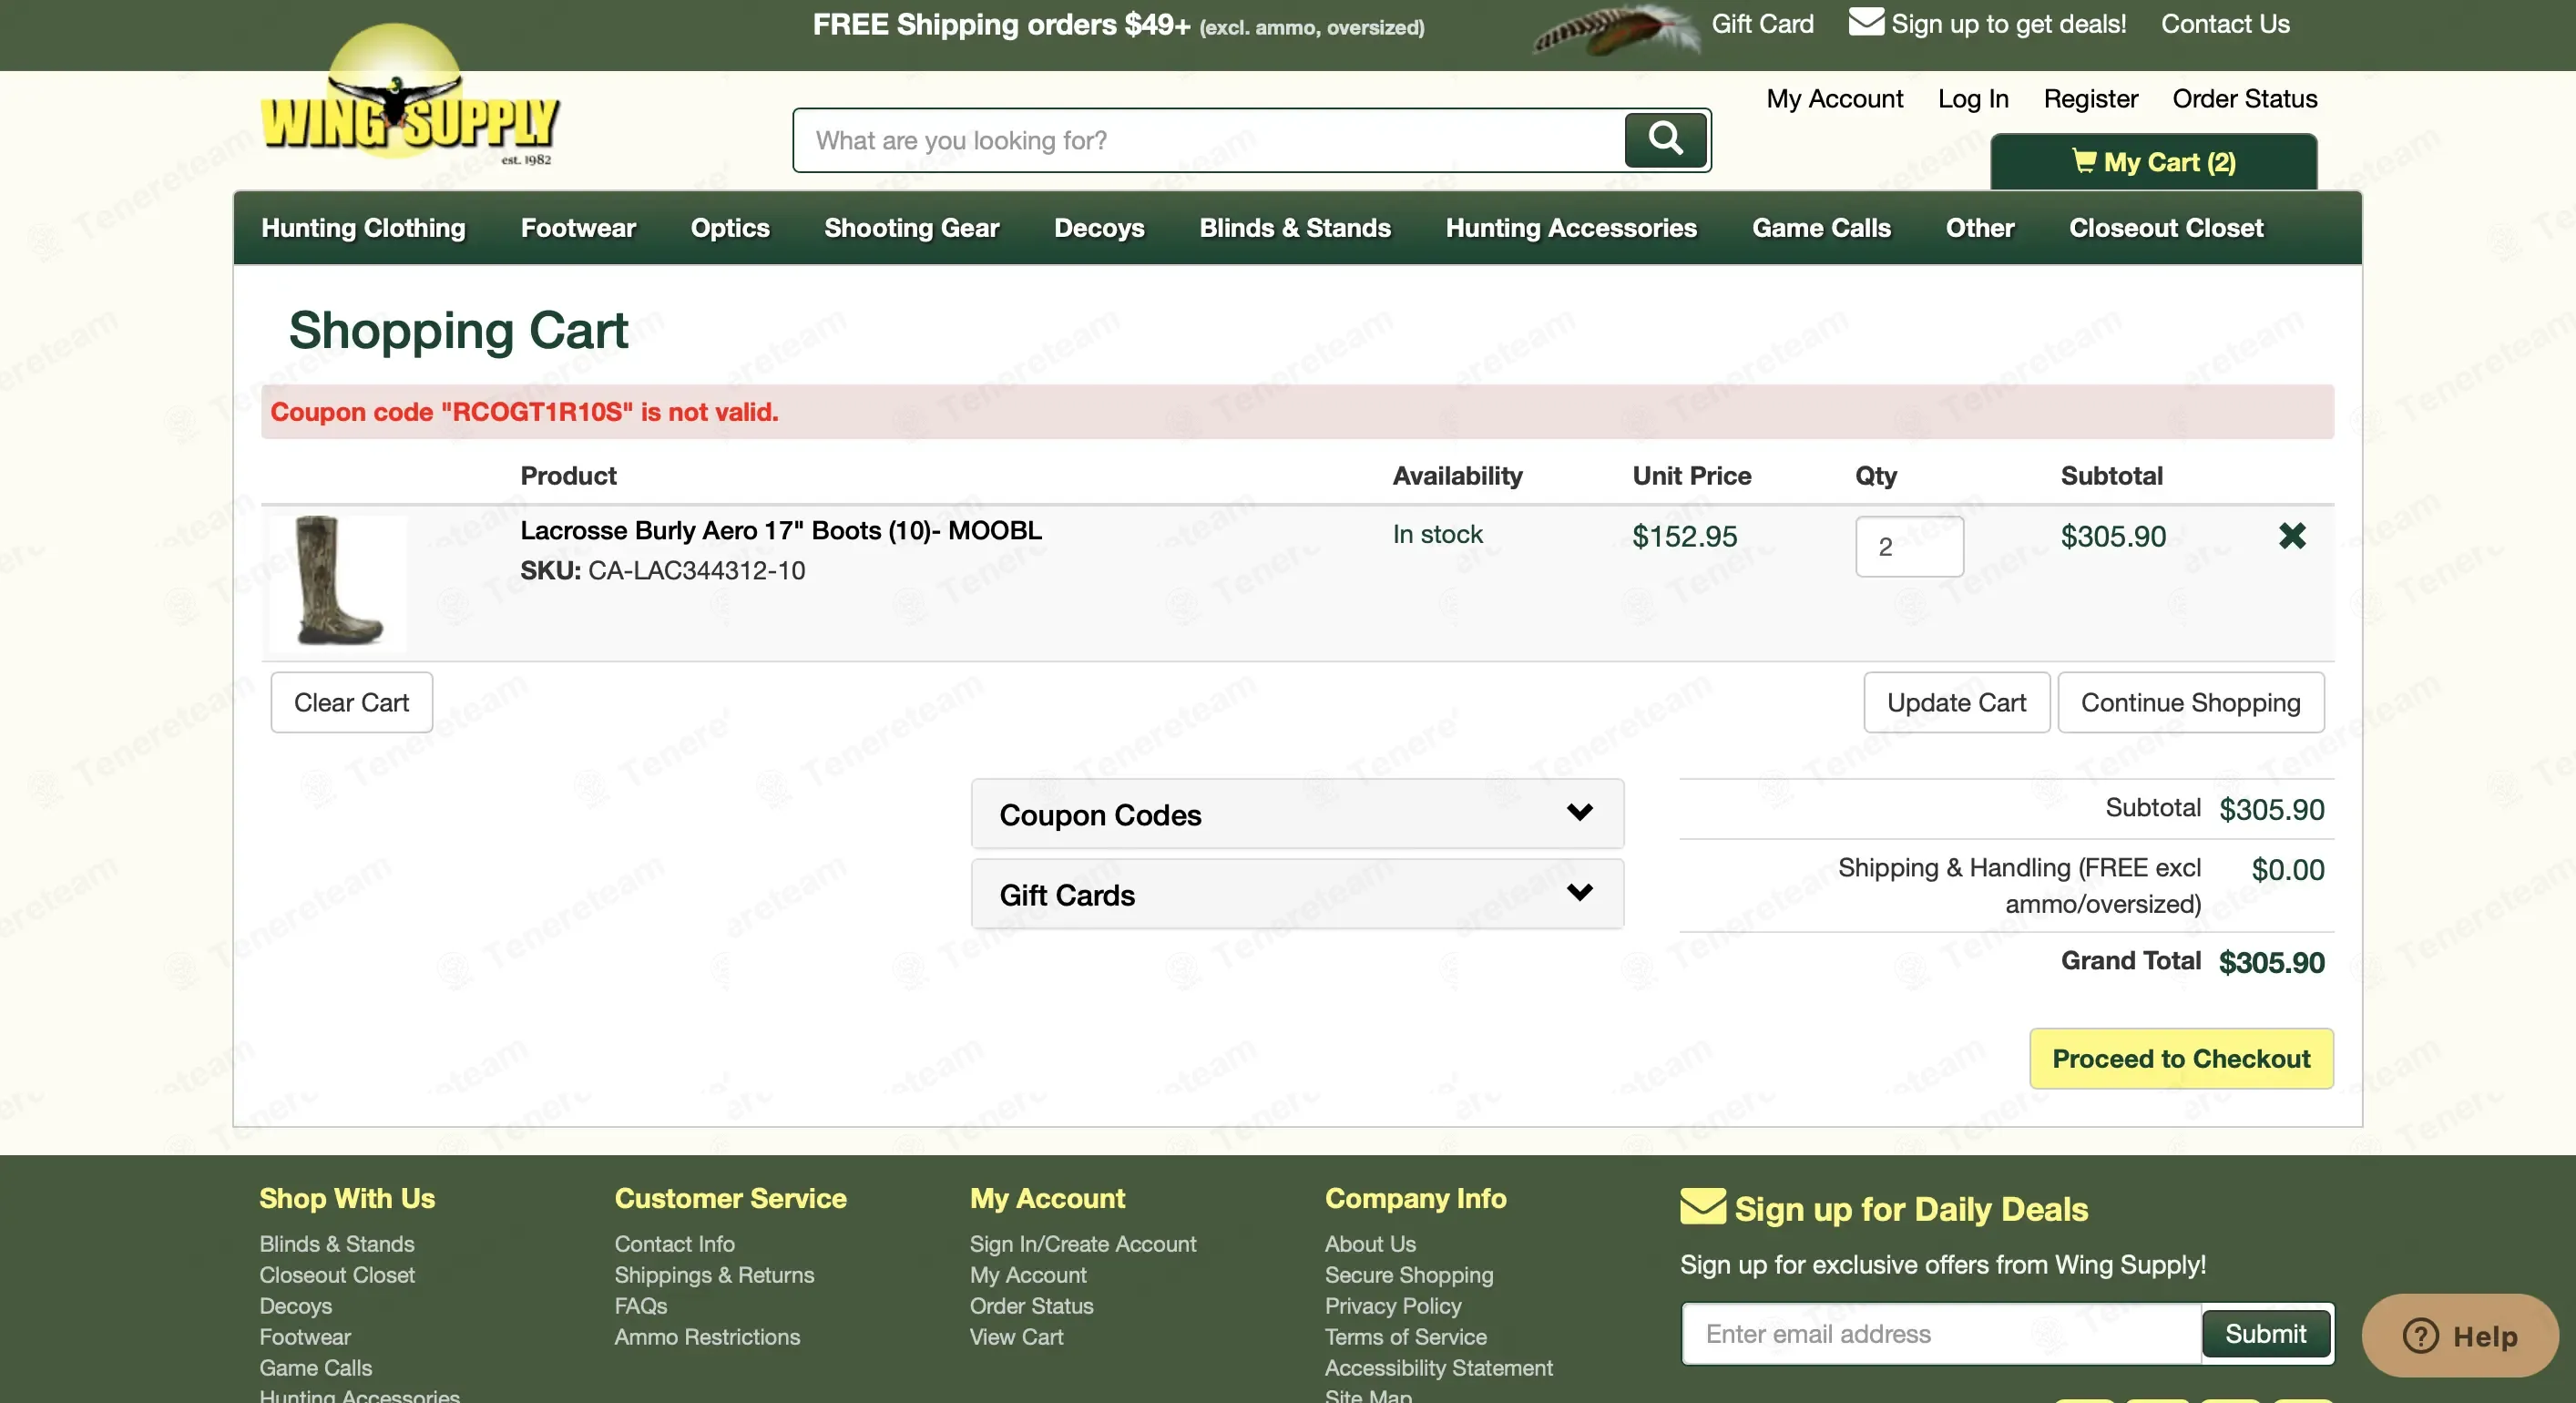Open Contact Us in the top bar
This screenshot has width=2576, height=1403.
click(2225, 24)
